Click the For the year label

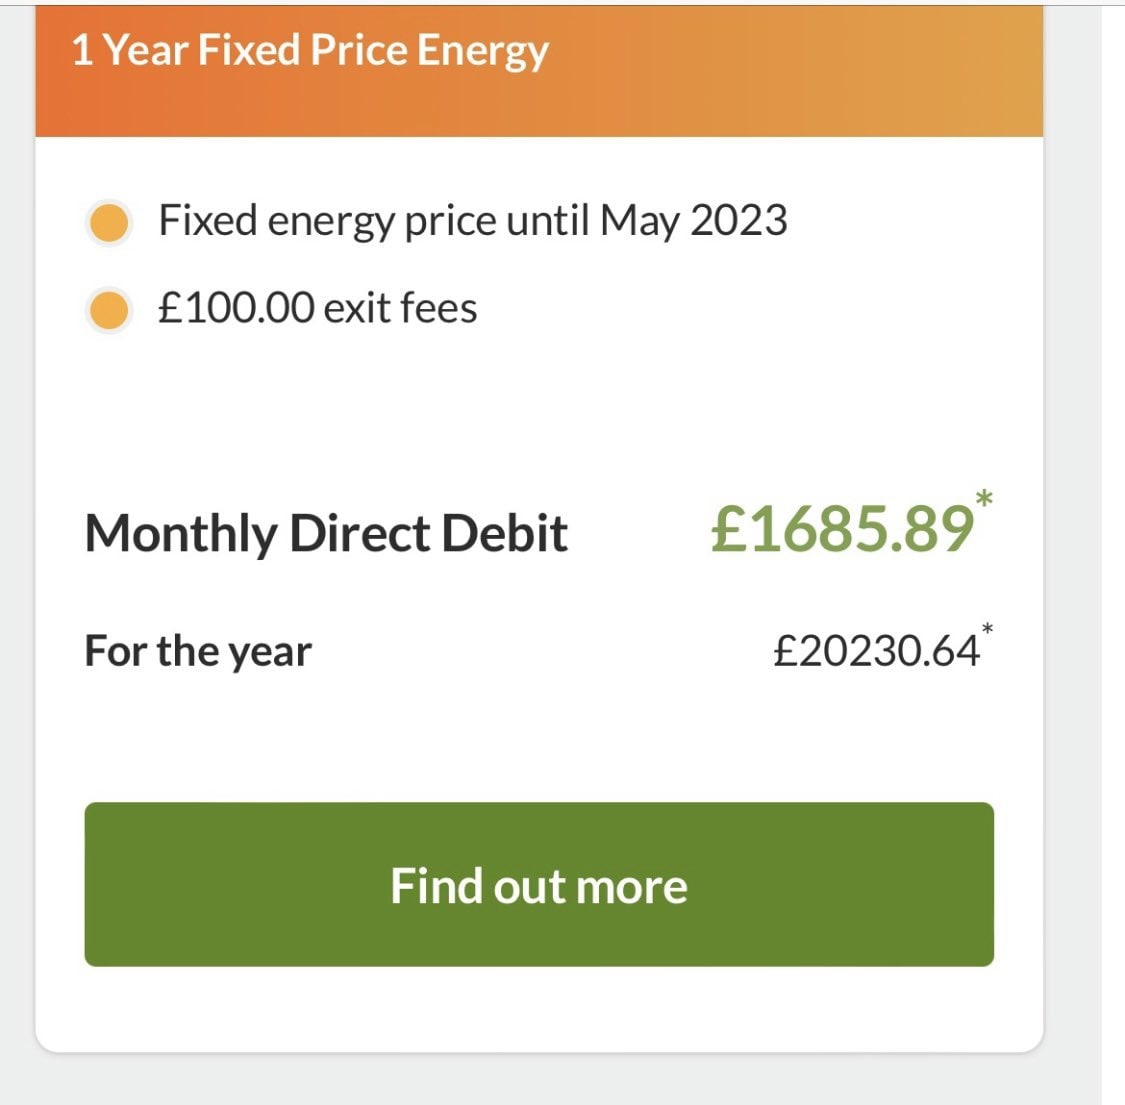click(198, 651)
